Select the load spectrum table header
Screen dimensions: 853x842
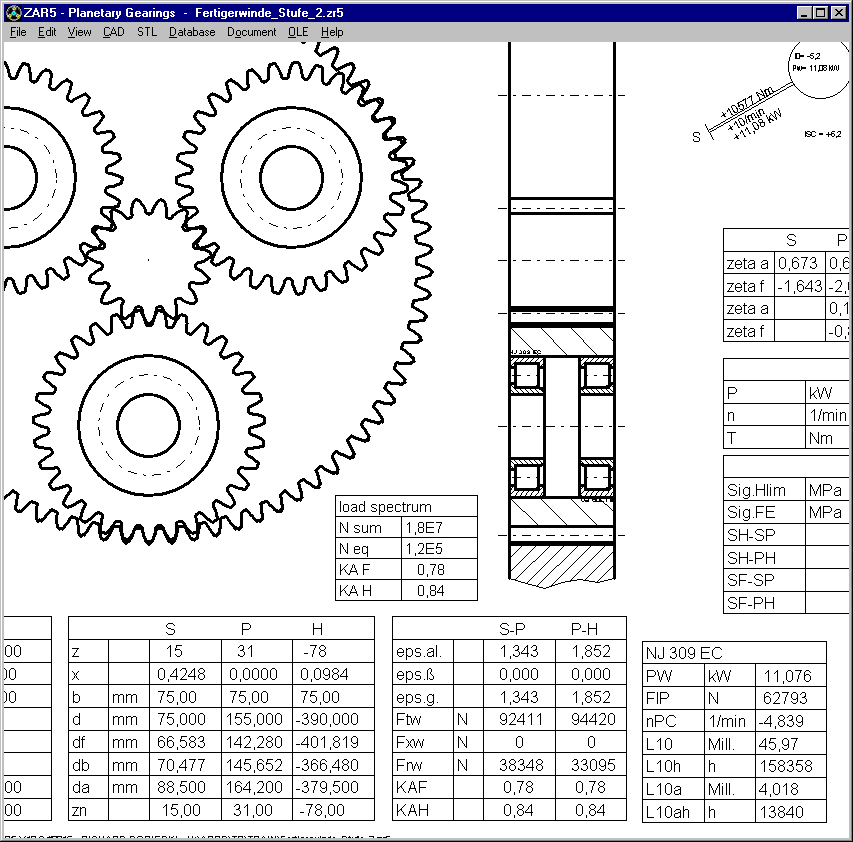point(406,507)
